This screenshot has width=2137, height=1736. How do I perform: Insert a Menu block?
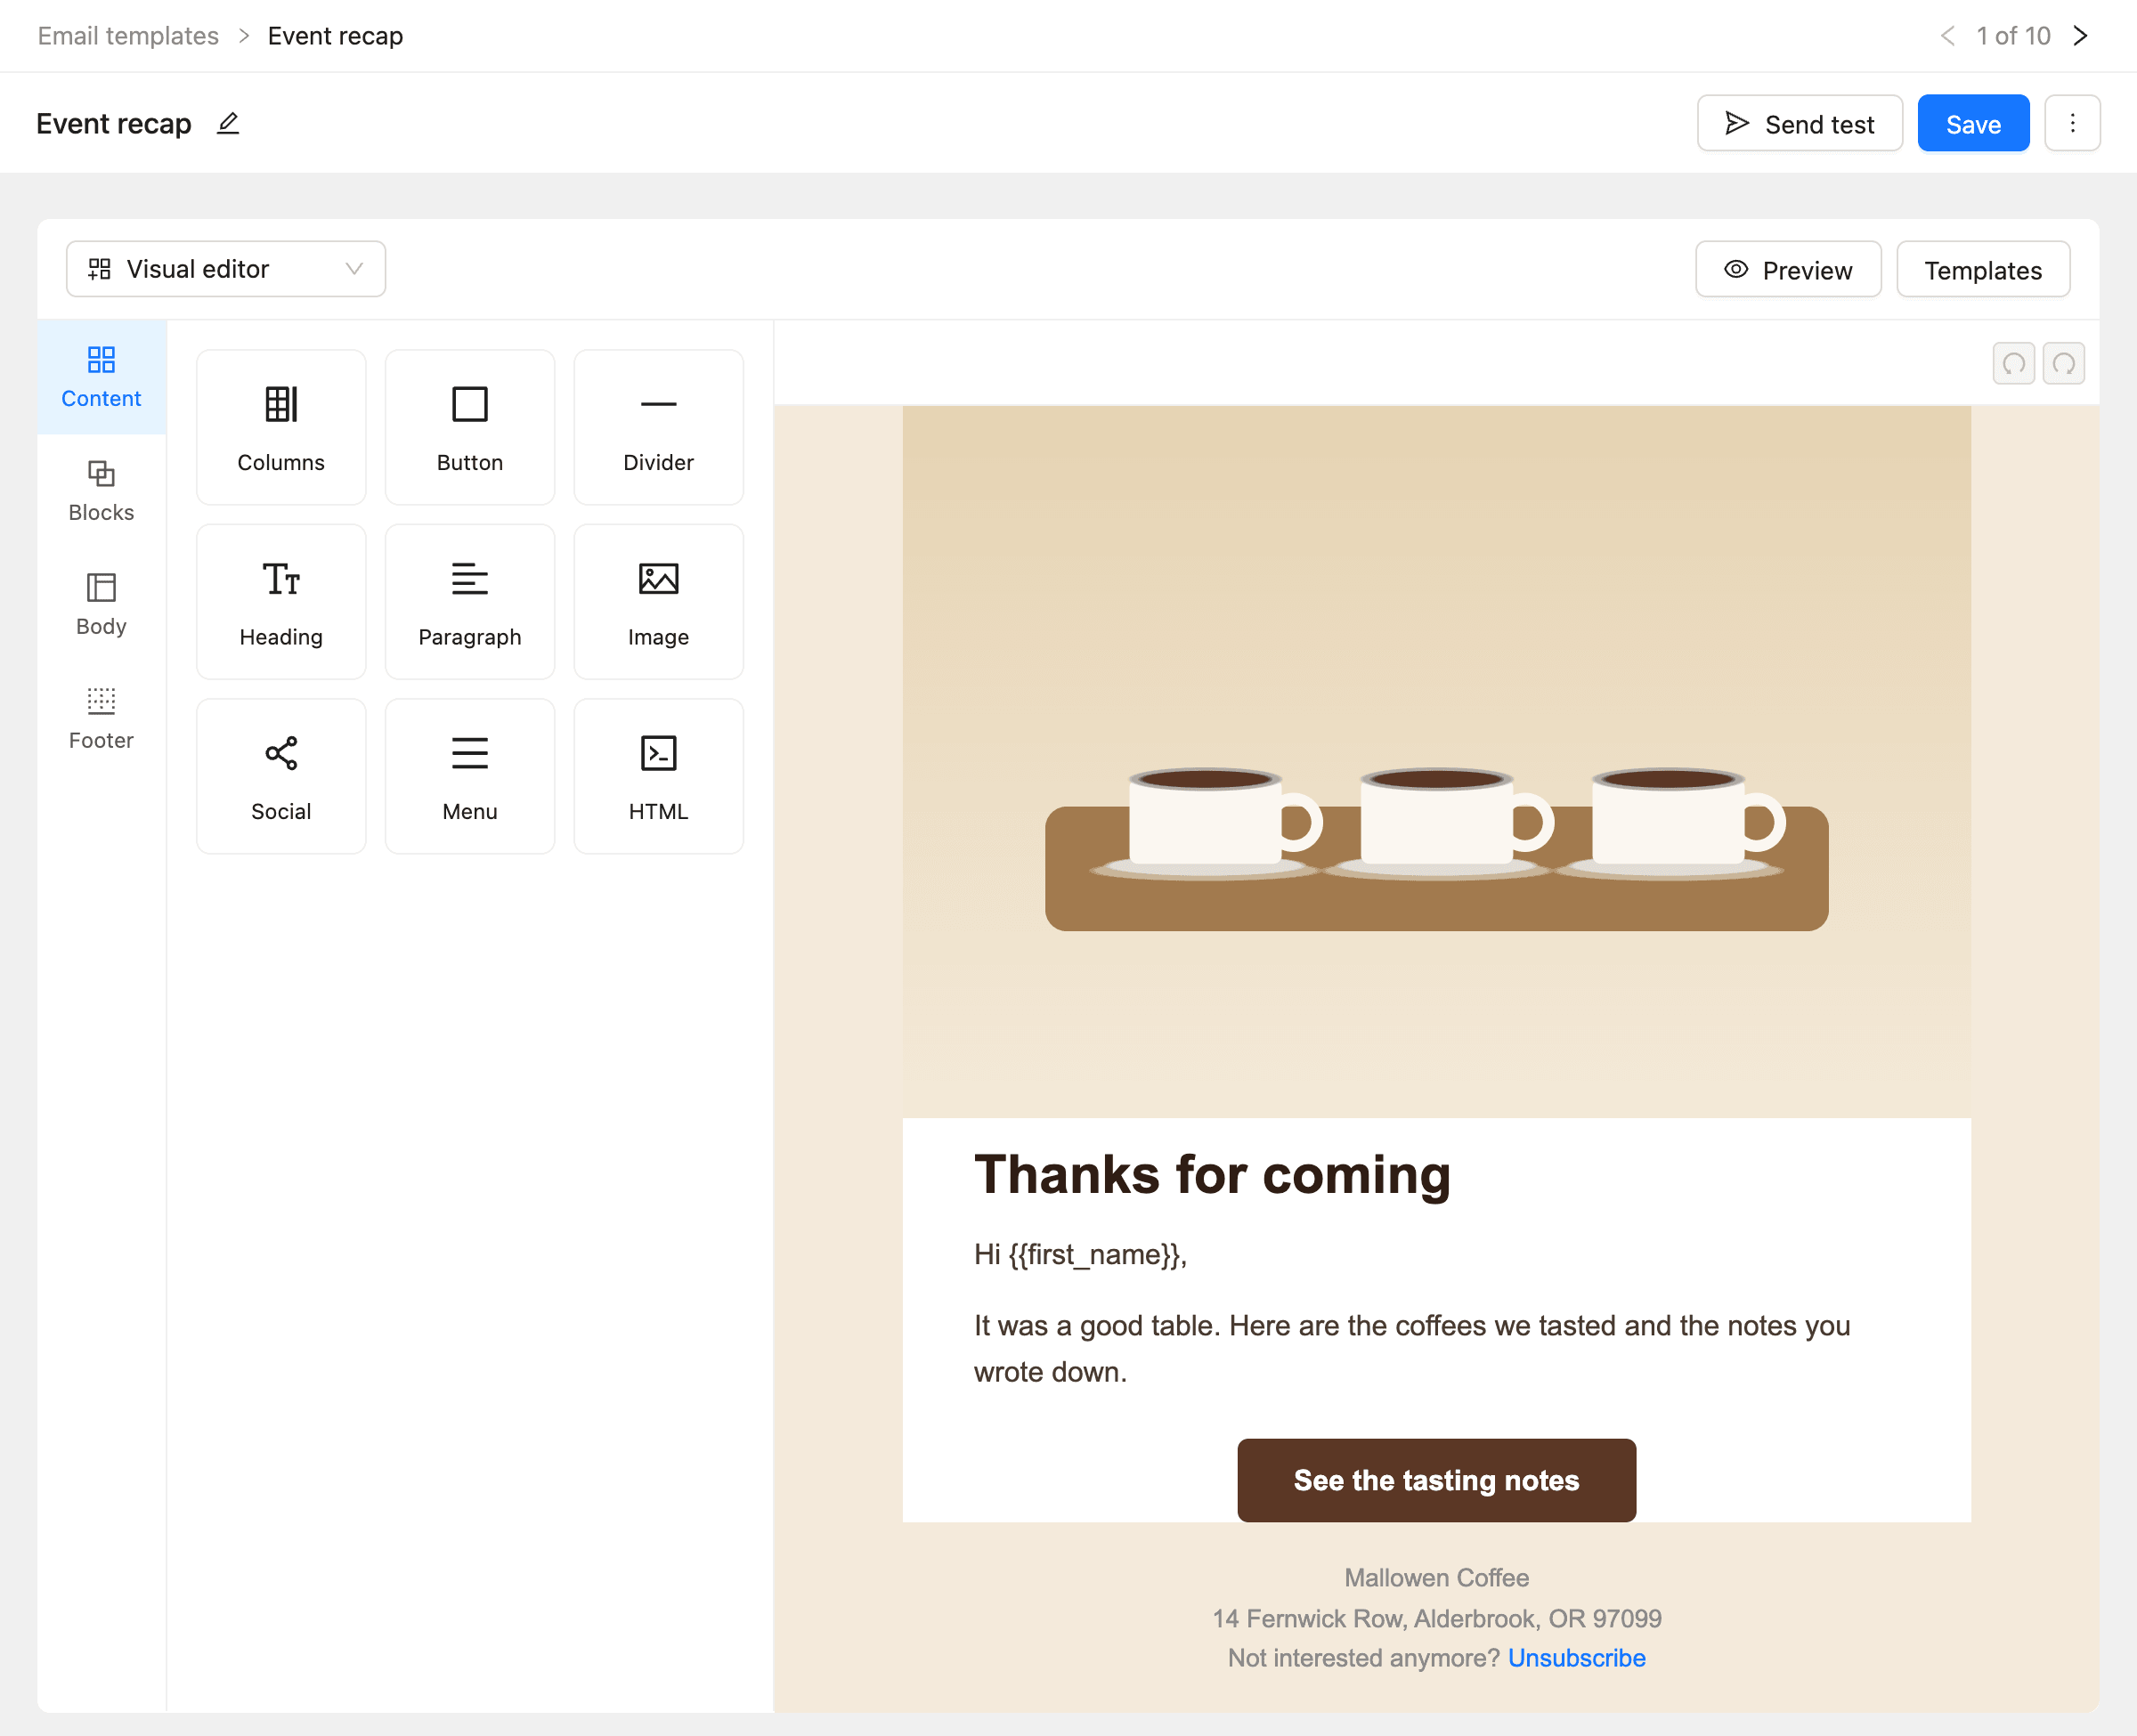click(x=470, y=776)
